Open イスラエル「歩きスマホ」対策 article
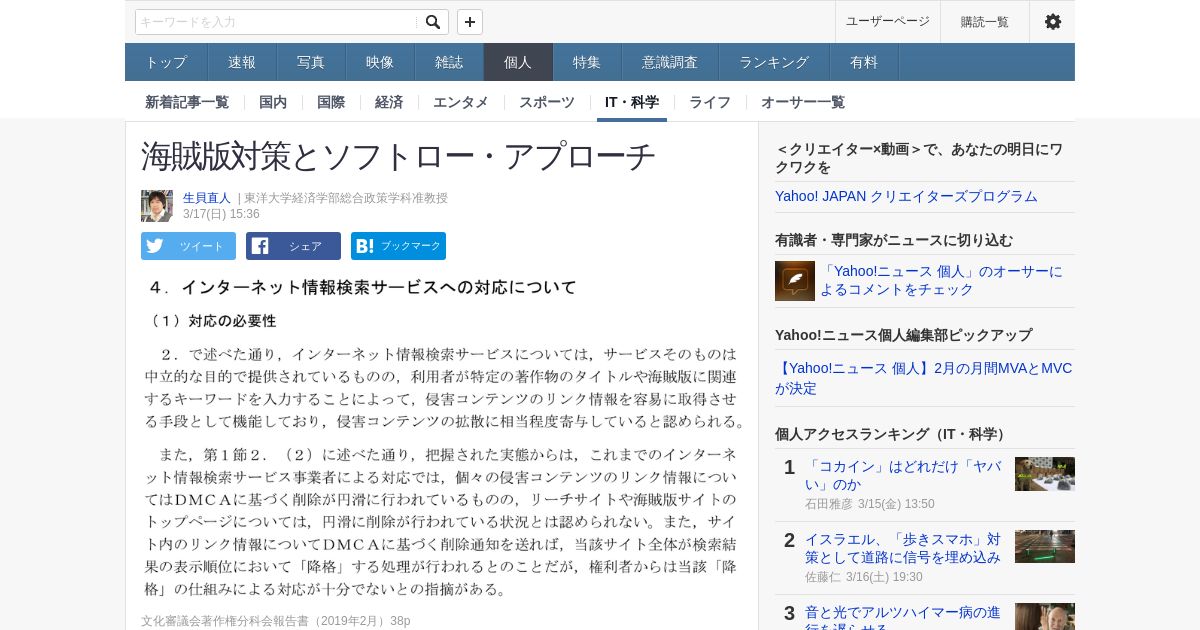The image size is (1200, 630). click(904, 548)
